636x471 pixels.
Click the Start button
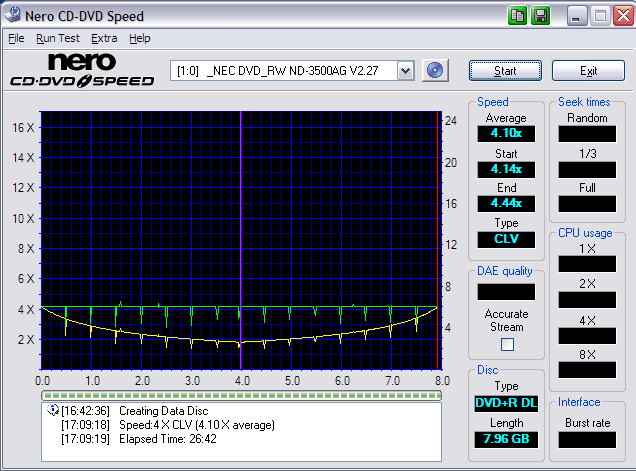505,71
